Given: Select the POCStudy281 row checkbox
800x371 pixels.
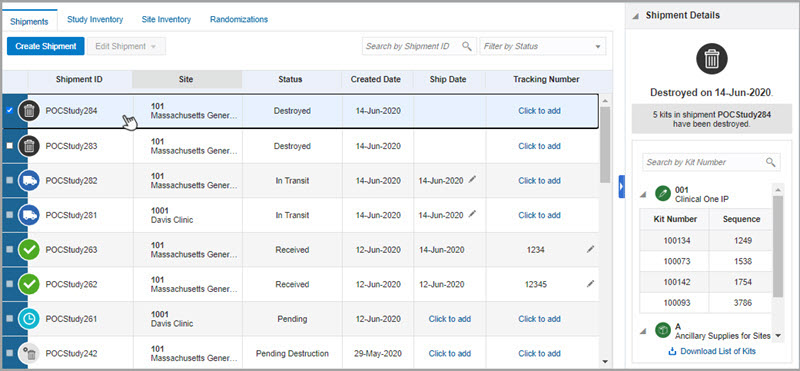Looking at the screenshot, I should (9, 215).
